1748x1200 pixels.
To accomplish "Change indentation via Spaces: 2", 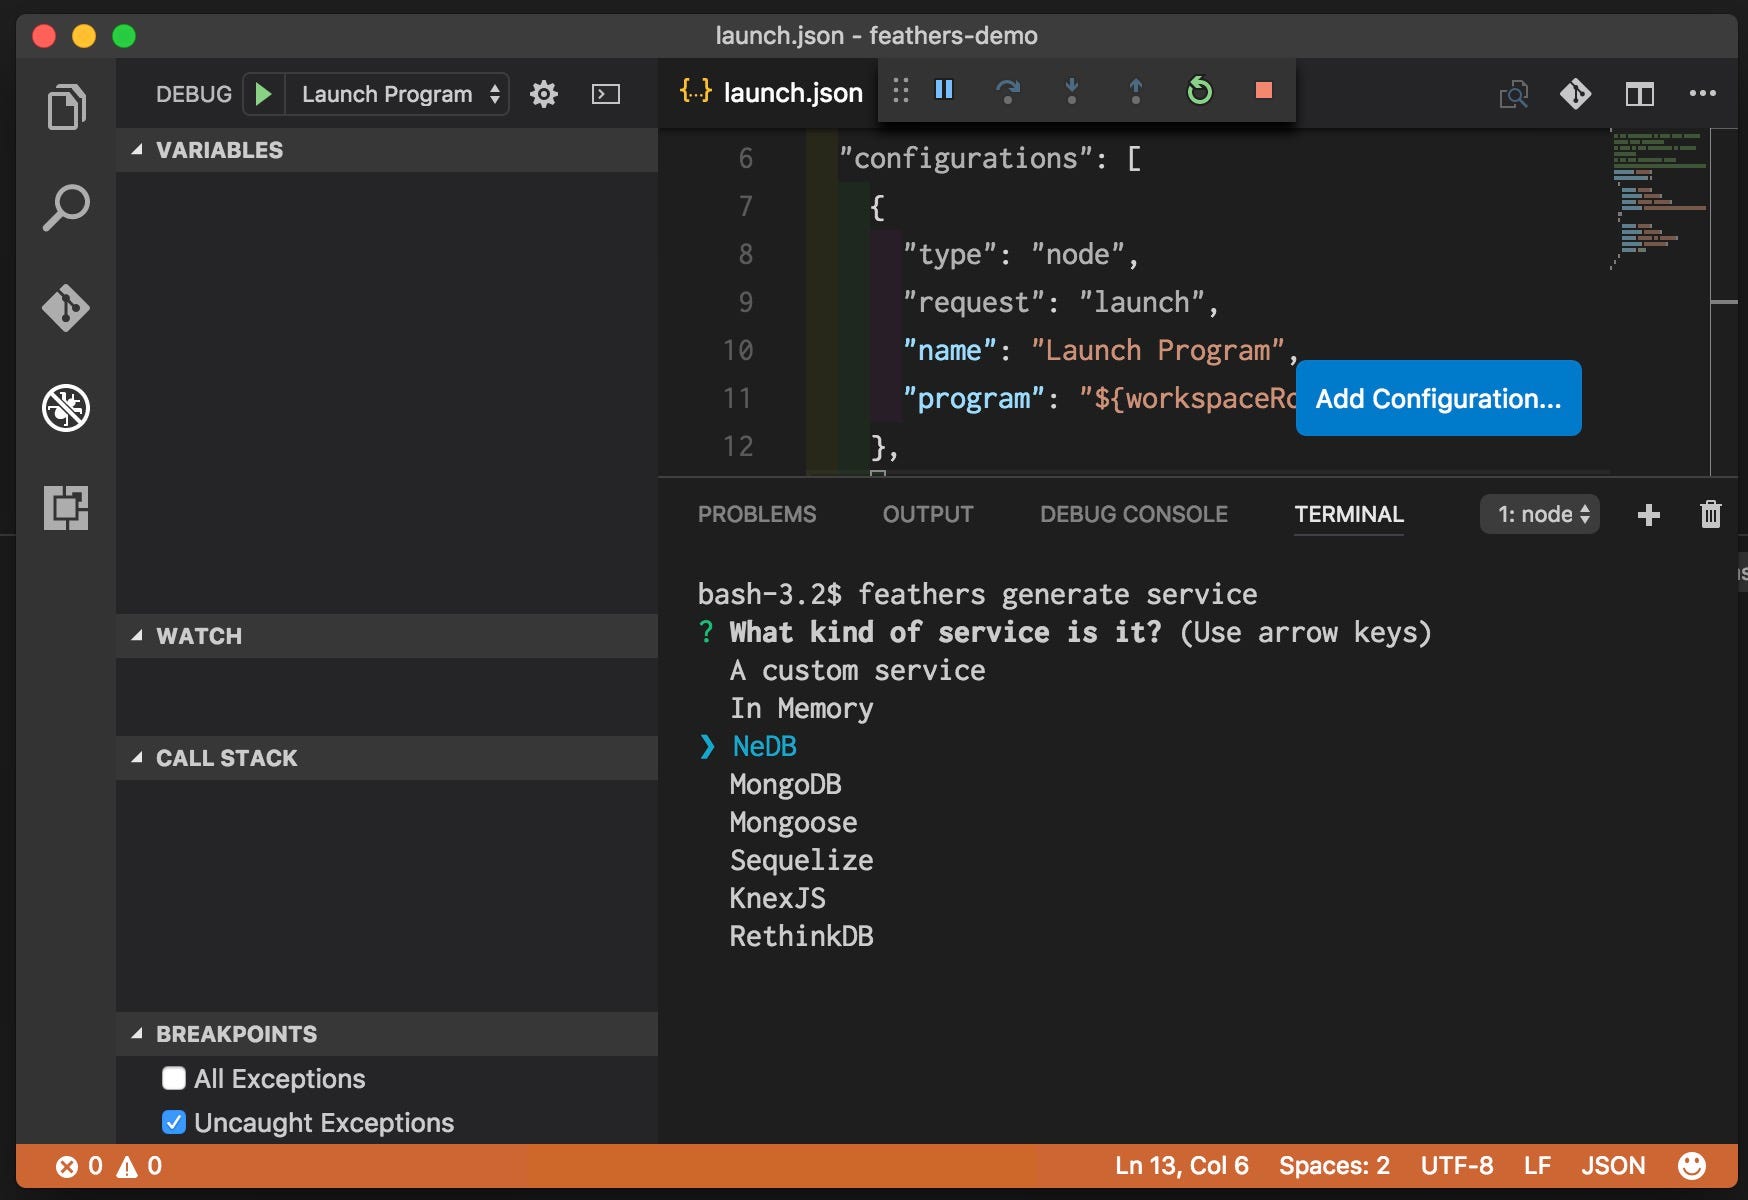I will [1334, 1166].
